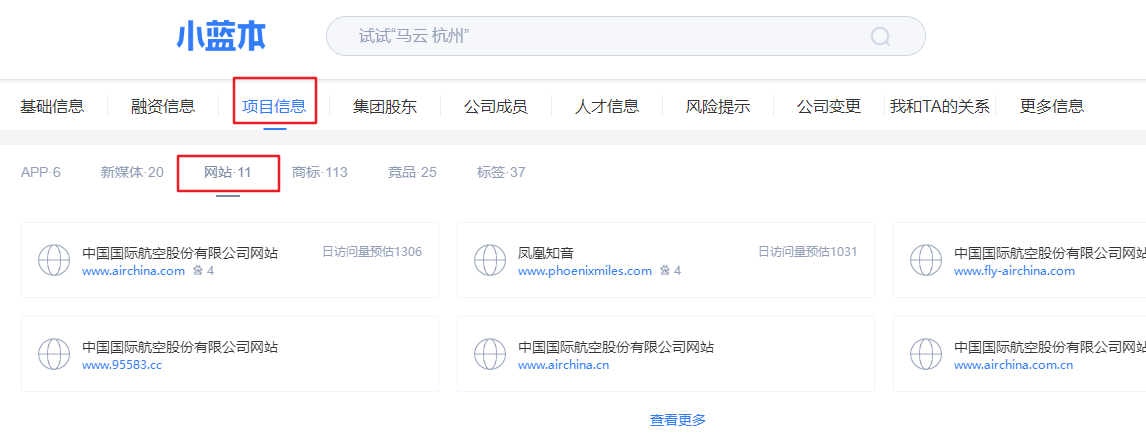Select the 竞品·25 sub-tab
This screenshot has height=446, width=1146.
point(412,173)
